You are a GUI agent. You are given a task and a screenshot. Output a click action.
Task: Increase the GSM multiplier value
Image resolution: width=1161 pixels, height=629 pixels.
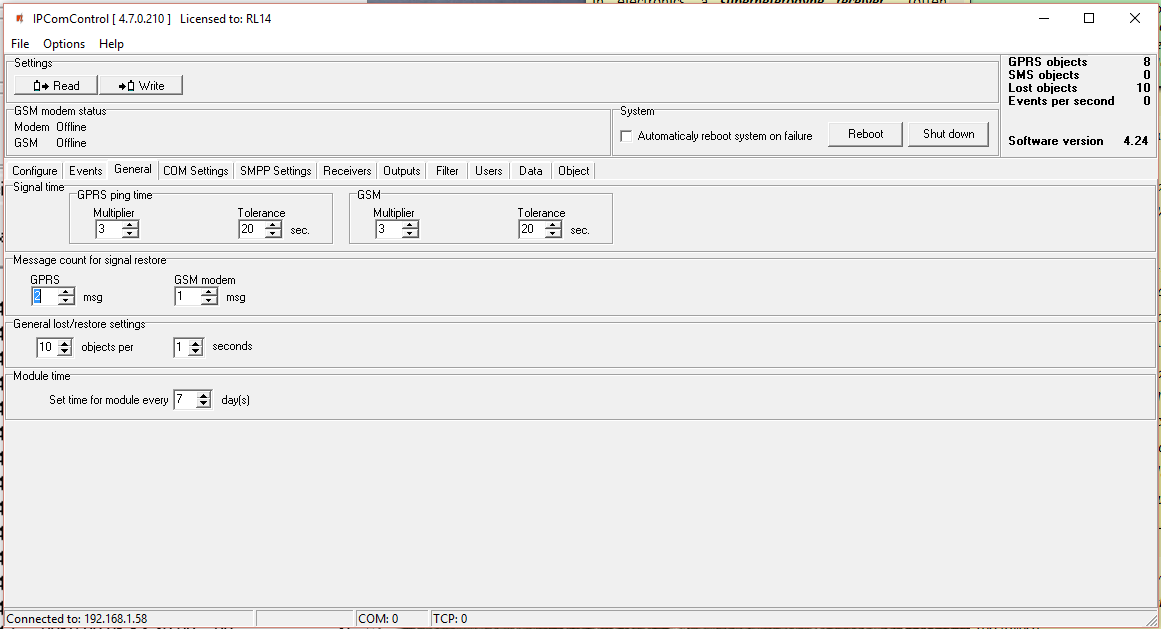(410, 225)
